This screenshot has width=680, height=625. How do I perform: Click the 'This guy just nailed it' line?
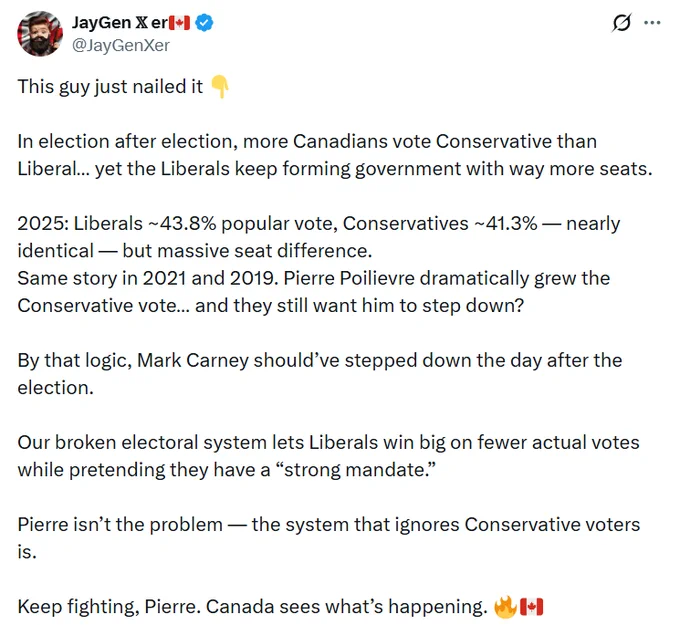[110, 87]
